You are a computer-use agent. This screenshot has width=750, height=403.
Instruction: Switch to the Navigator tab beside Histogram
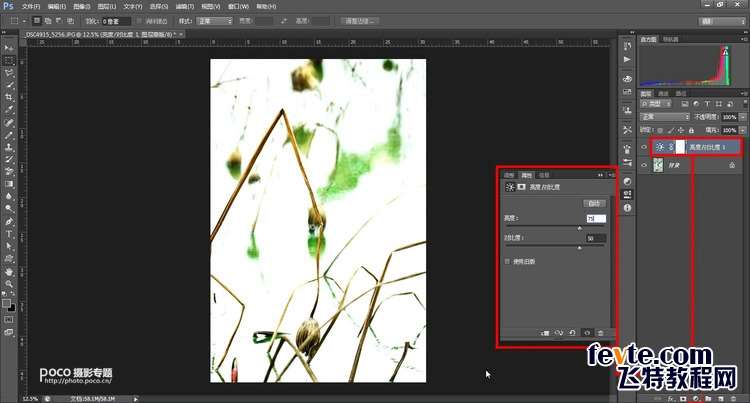(x=671, y=39)
